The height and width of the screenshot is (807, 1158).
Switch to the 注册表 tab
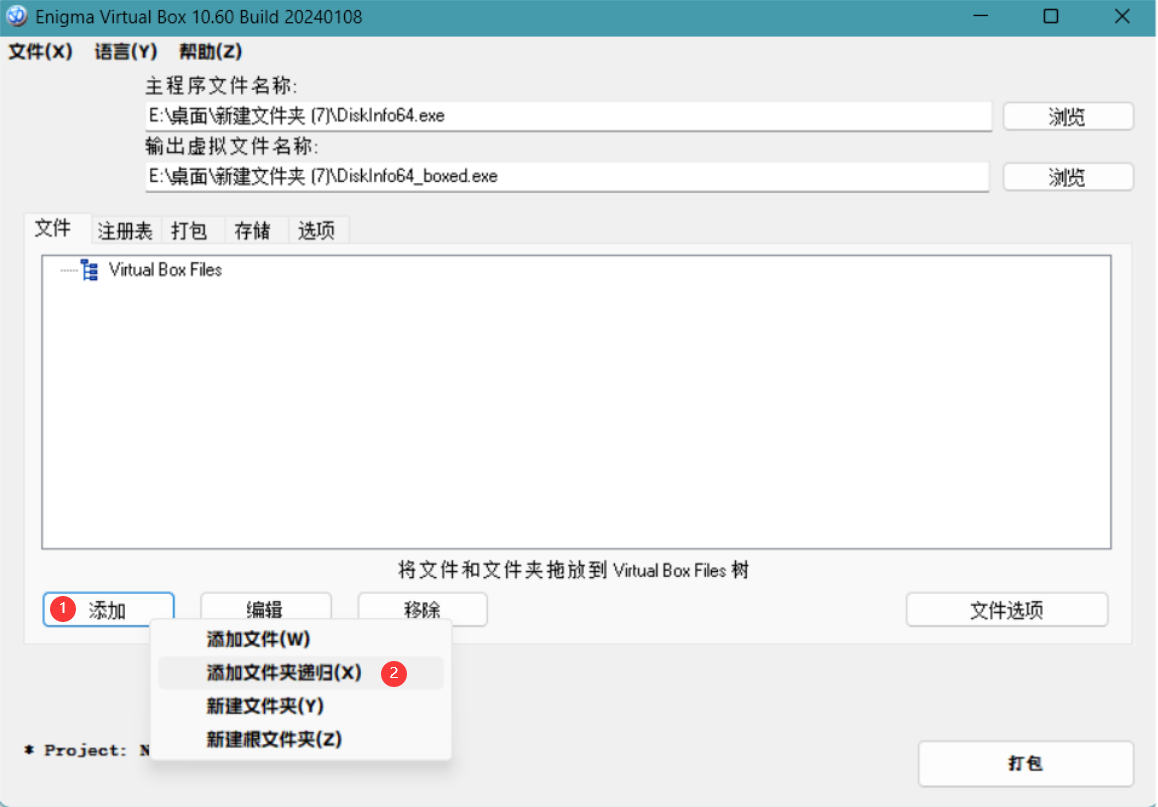[x=125, y=231]
